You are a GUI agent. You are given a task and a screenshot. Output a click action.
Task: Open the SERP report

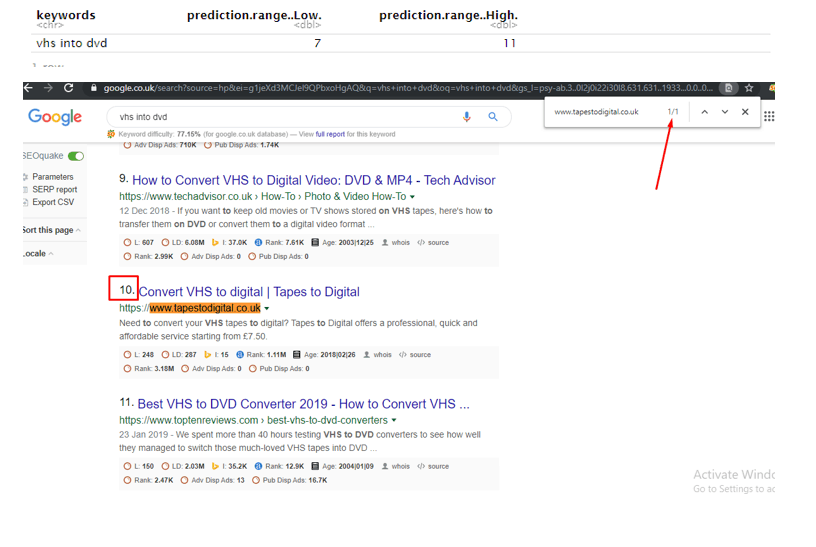click(55, 189)
